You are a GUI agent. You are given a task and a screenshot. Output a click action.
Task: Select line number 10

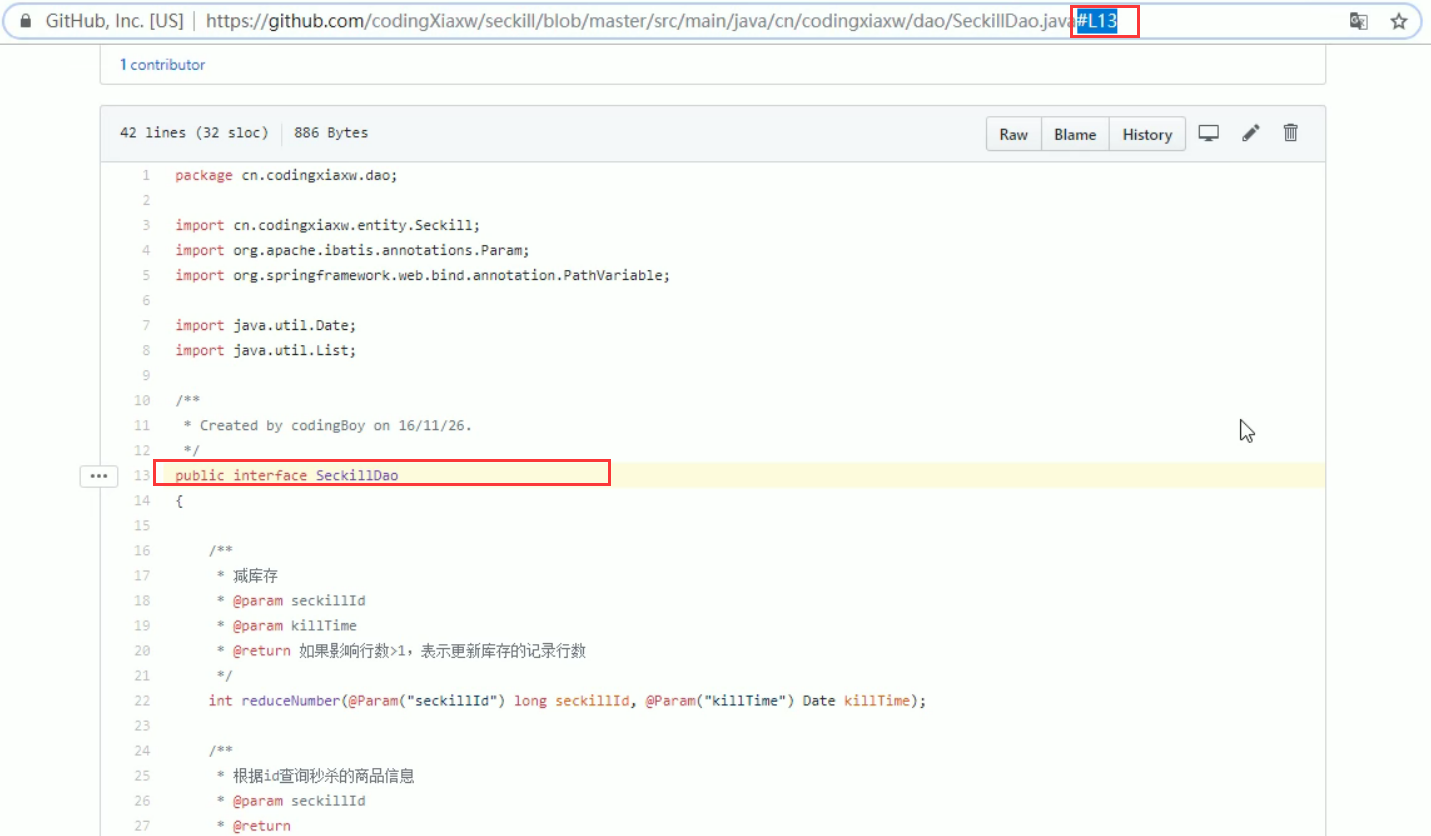click(142, 400)
